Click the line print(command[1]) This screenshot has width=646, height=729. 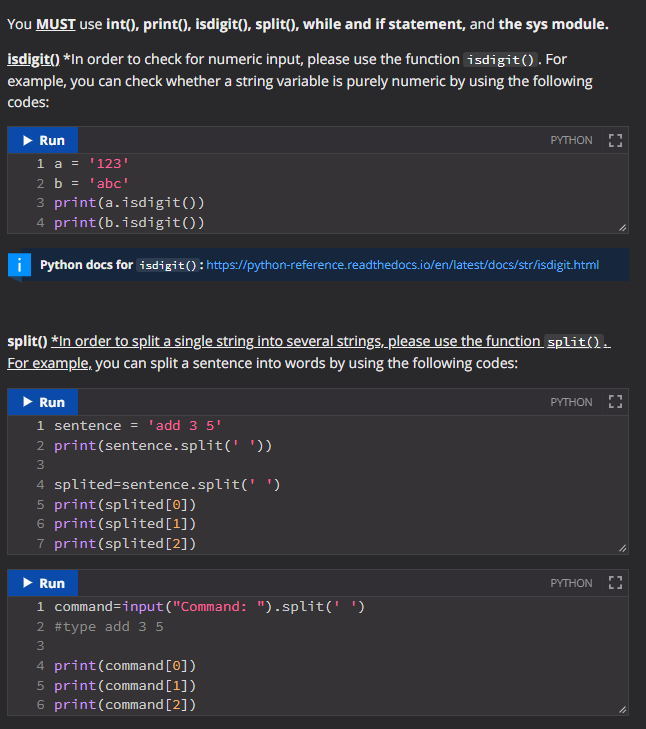tap(125, 686)
